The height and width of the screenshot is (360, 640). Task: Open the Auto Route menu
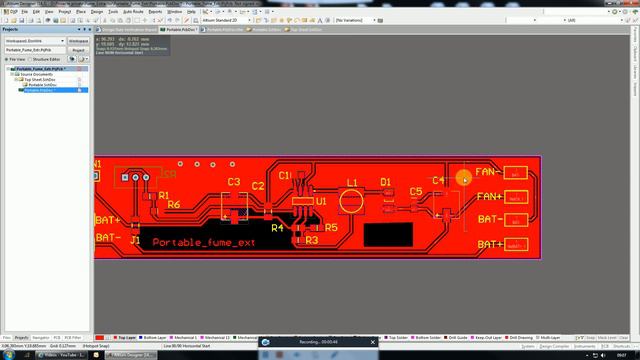tap(133, 12)
